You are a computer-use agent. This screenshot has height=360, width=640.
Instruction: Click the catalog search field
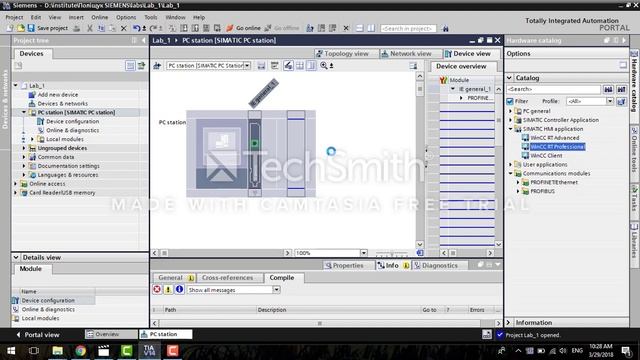tap(553, 89)
